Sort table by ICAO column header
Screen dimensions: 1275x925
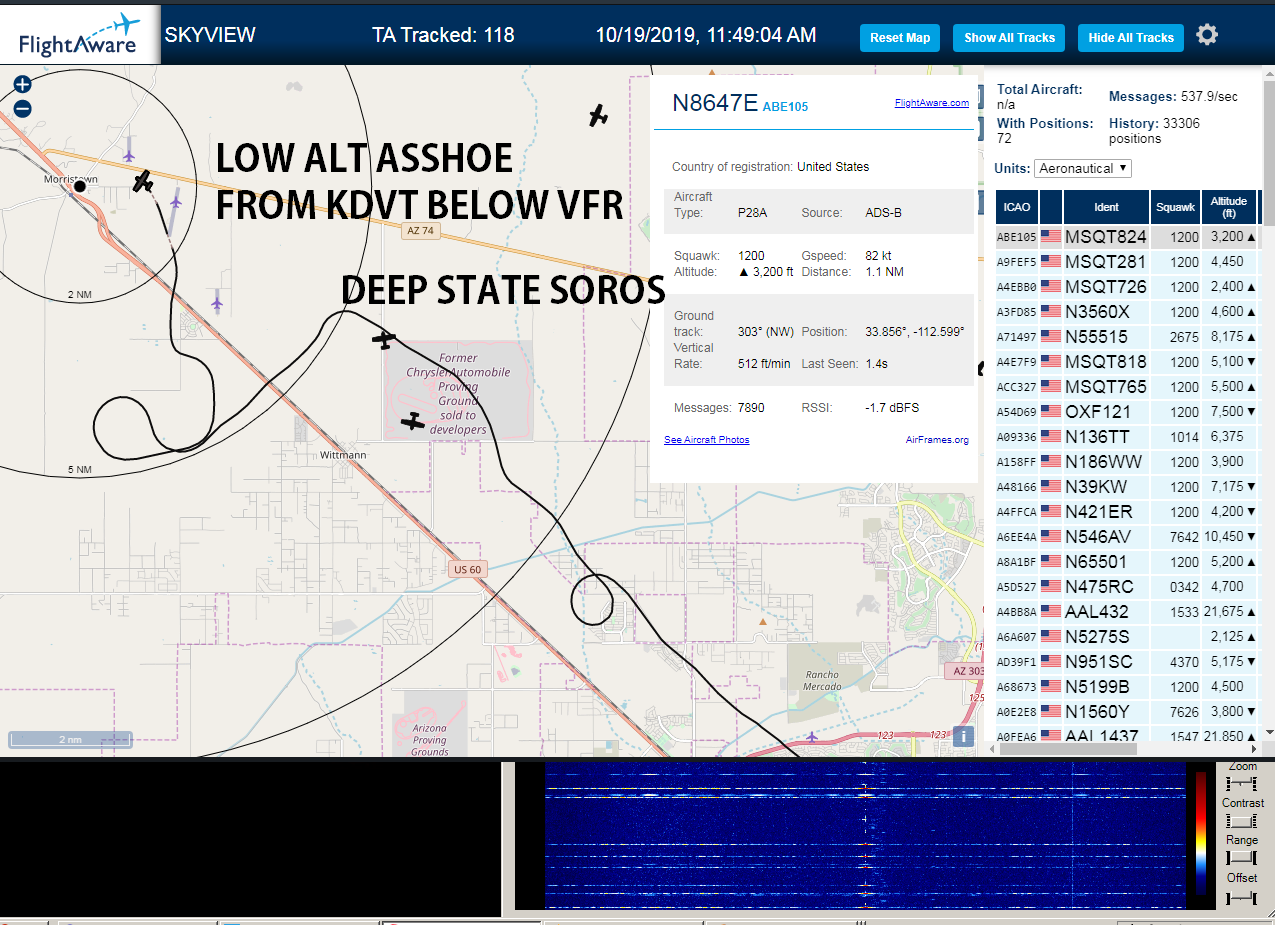1016,207
